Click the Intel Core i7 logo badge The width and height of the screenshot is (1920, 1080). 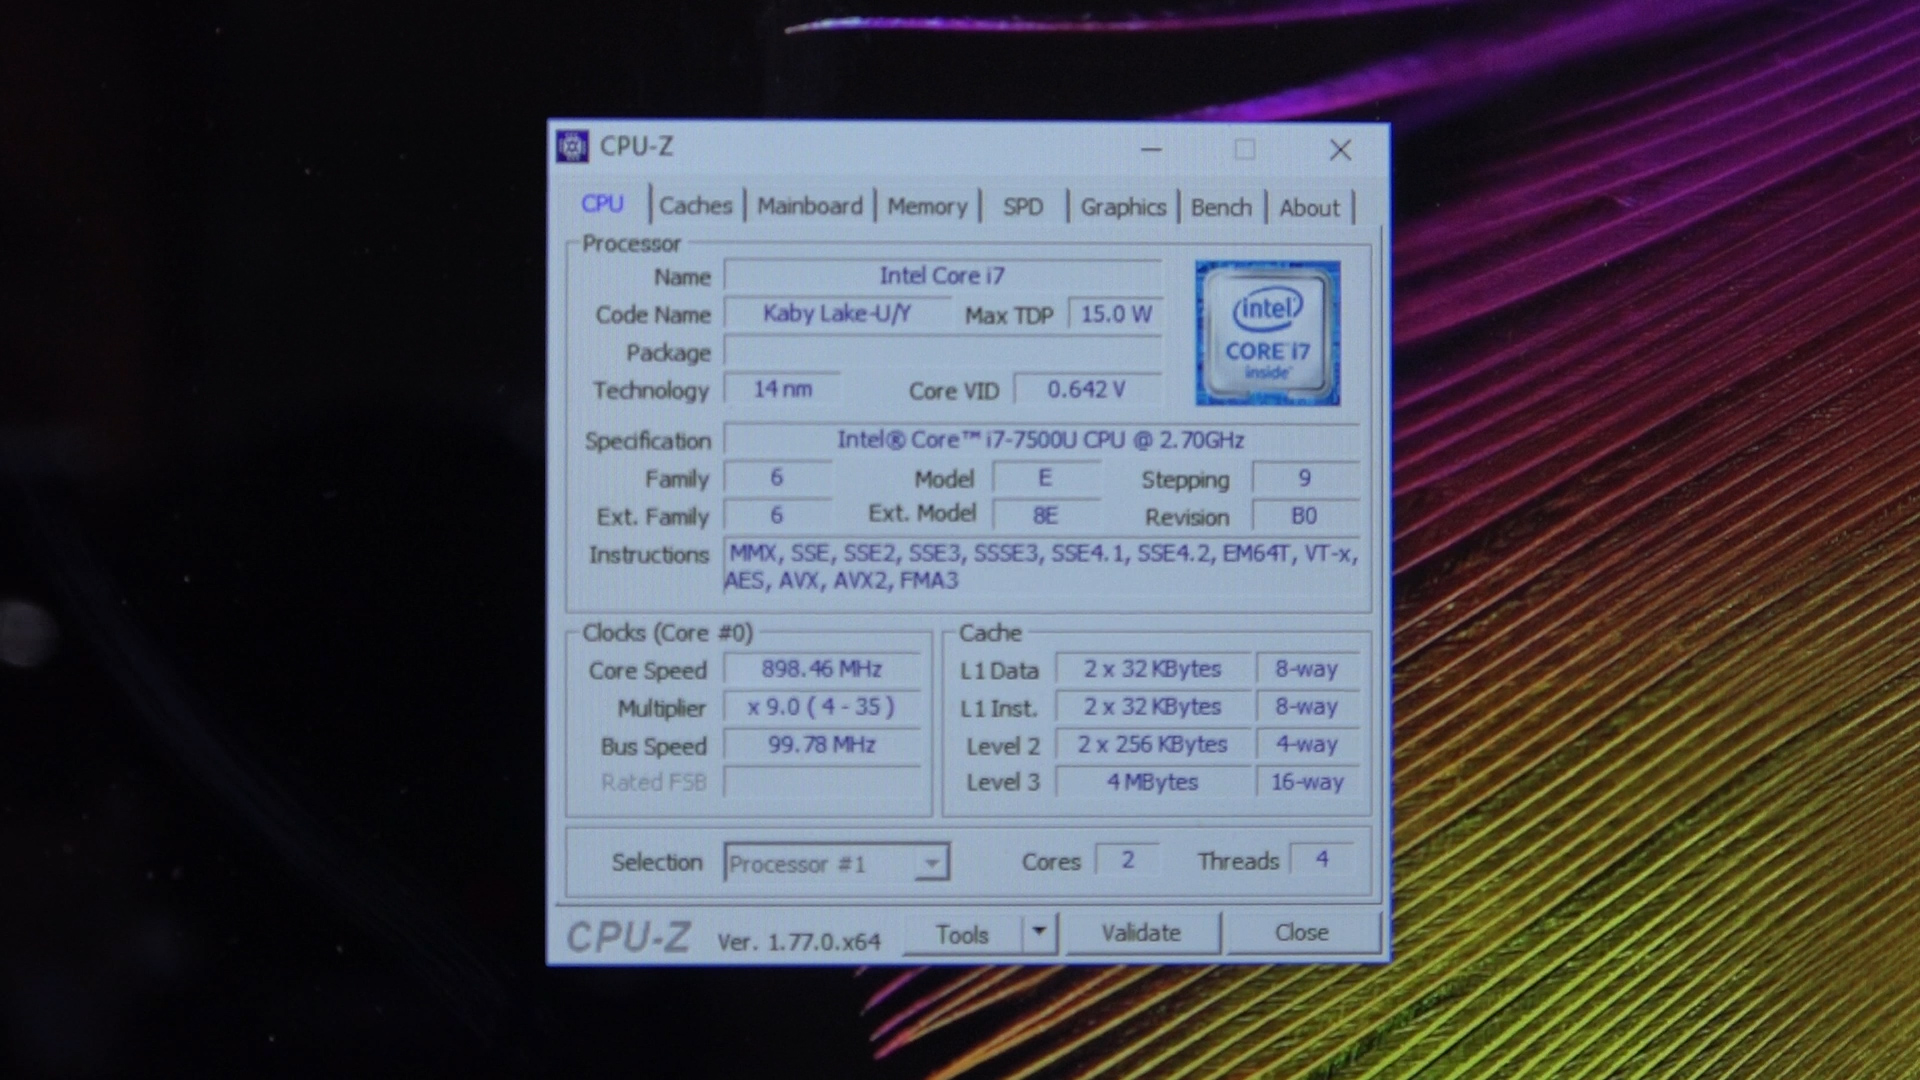[1267, 333]
